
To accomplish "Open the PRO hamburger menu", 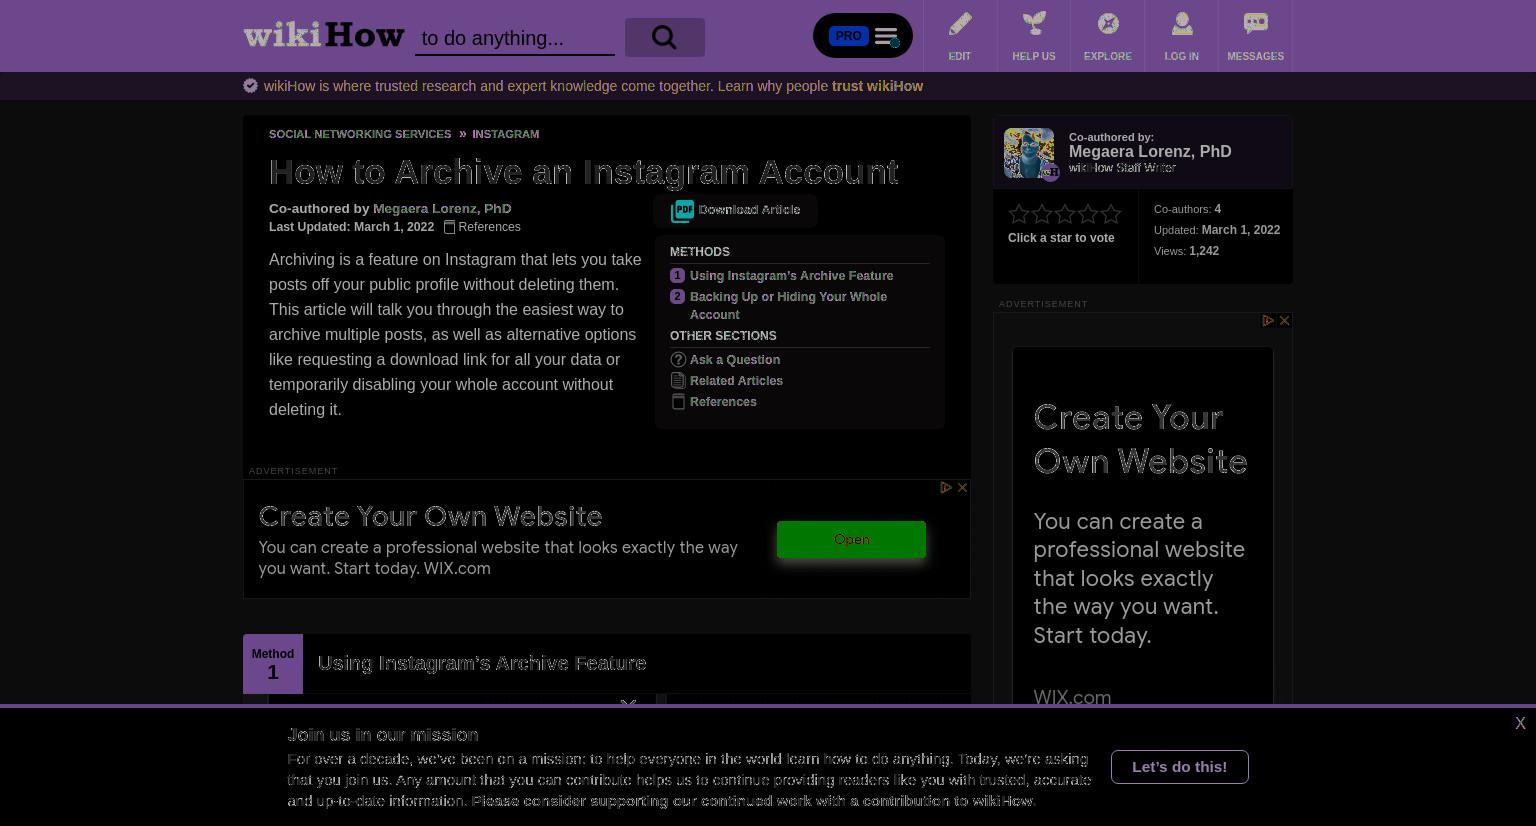I will pyautogui.click(x=863, y=36).
